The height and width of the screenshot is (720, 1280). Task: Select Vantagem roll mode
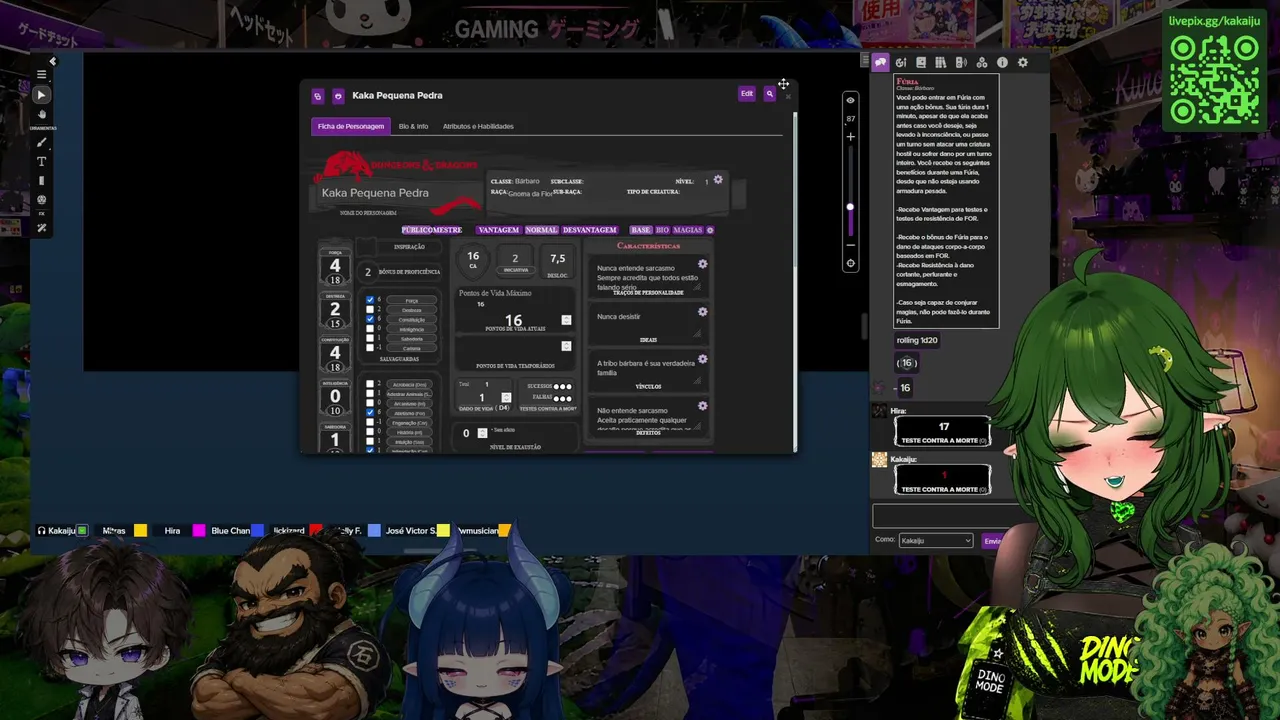click(x=498, y=230)
